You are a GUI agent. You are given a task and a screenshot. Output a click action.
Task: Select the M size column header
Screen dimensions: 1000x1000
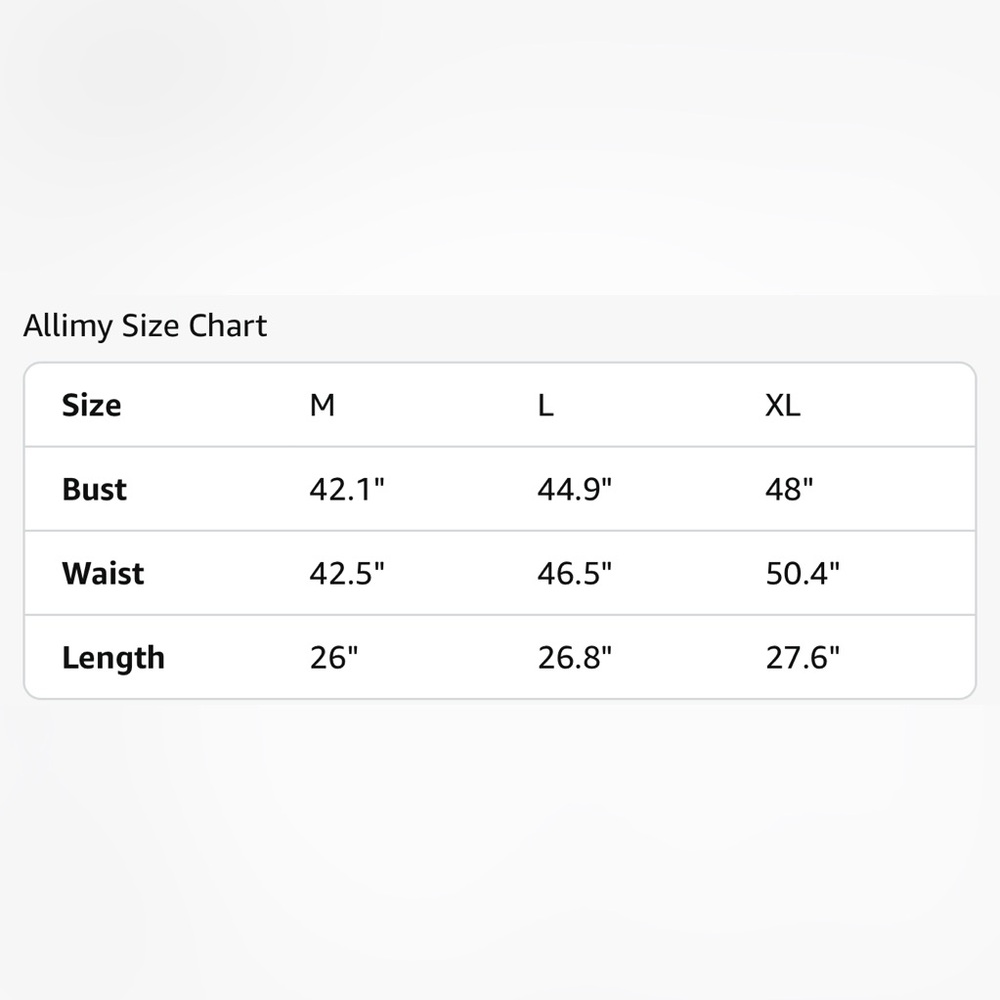322,405
